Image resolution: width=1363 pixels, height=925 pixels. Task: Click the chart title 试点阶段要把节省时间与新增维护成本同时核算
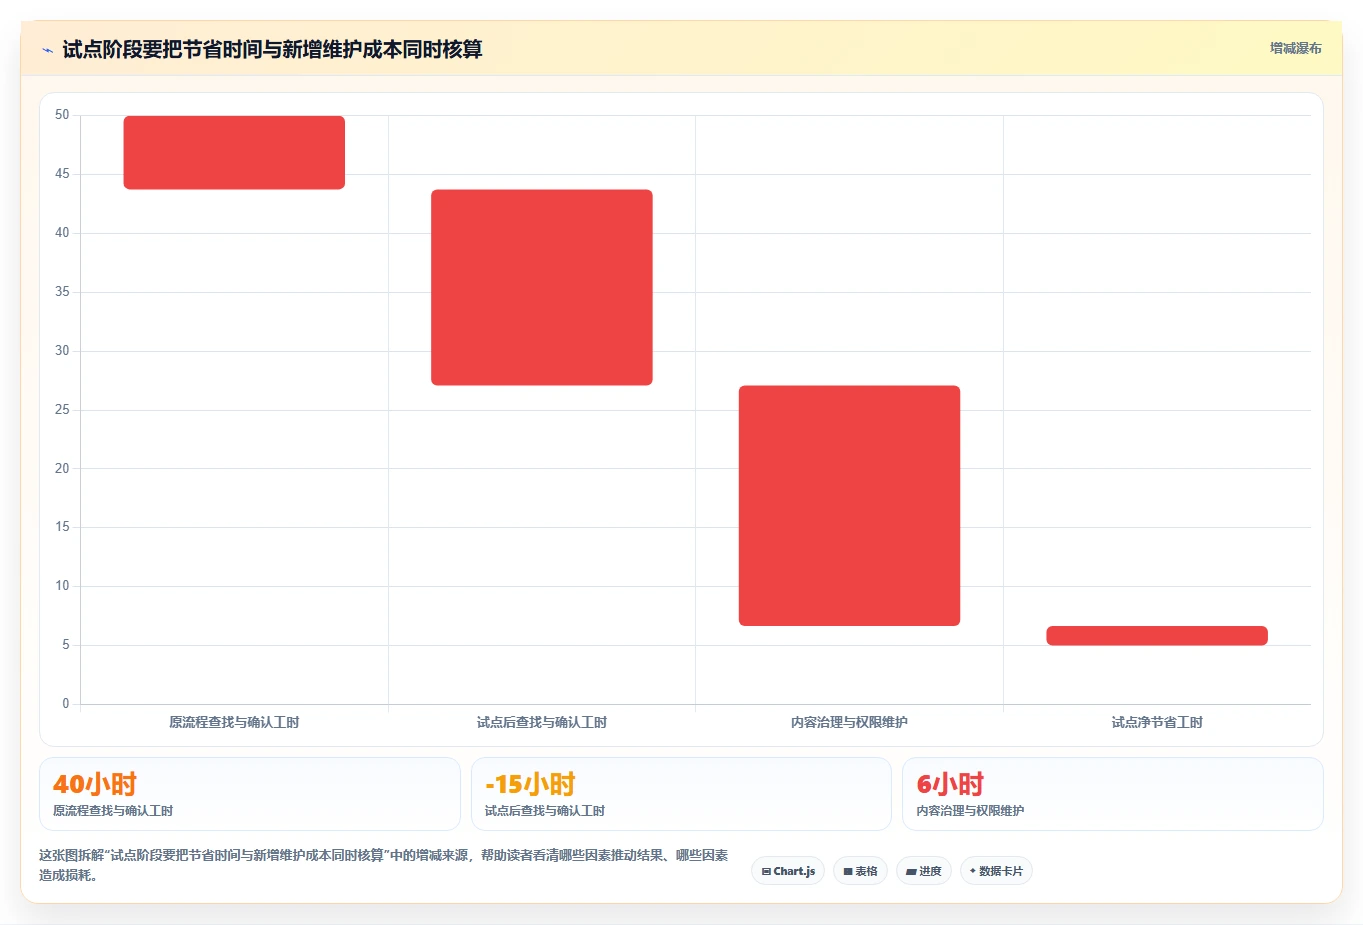point(272,49)
